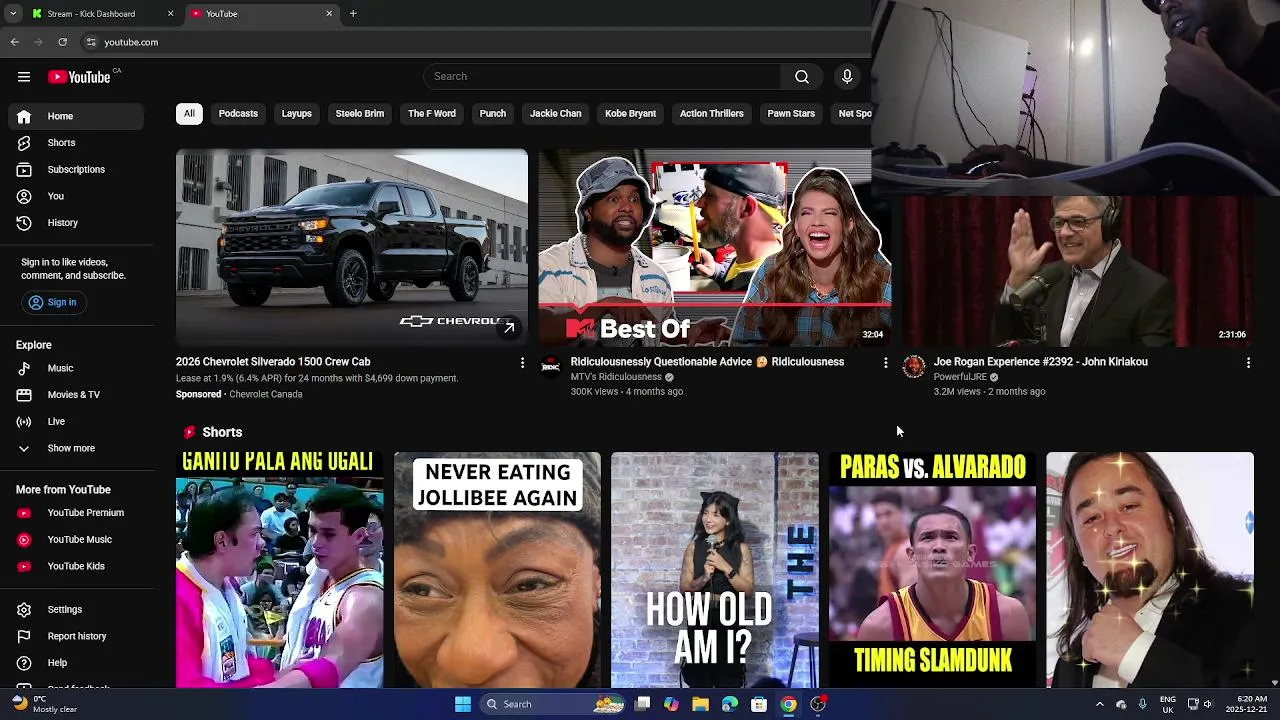
Task: Click the Sign in button
Action: click(52, 302)
